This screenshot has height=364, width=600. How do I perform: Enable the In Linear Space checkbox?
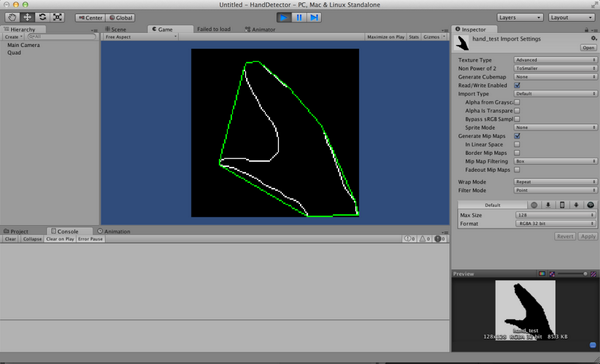click(x=517, y=144)
